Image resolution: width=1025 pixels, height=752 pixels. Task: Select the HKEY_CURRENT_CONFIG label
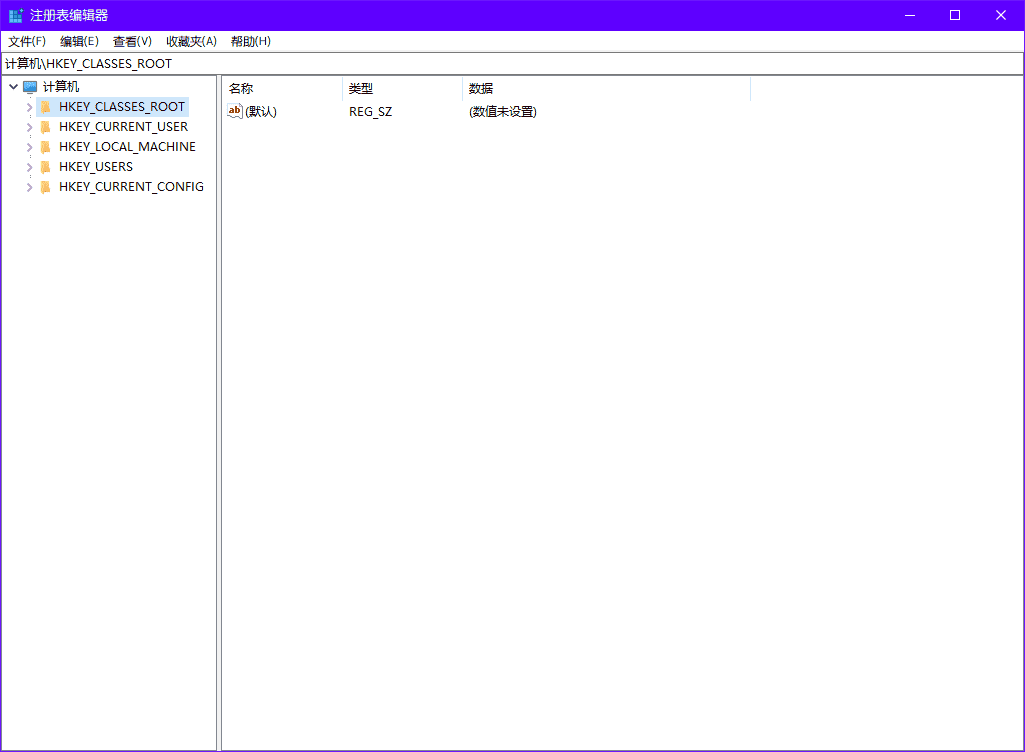131,187
